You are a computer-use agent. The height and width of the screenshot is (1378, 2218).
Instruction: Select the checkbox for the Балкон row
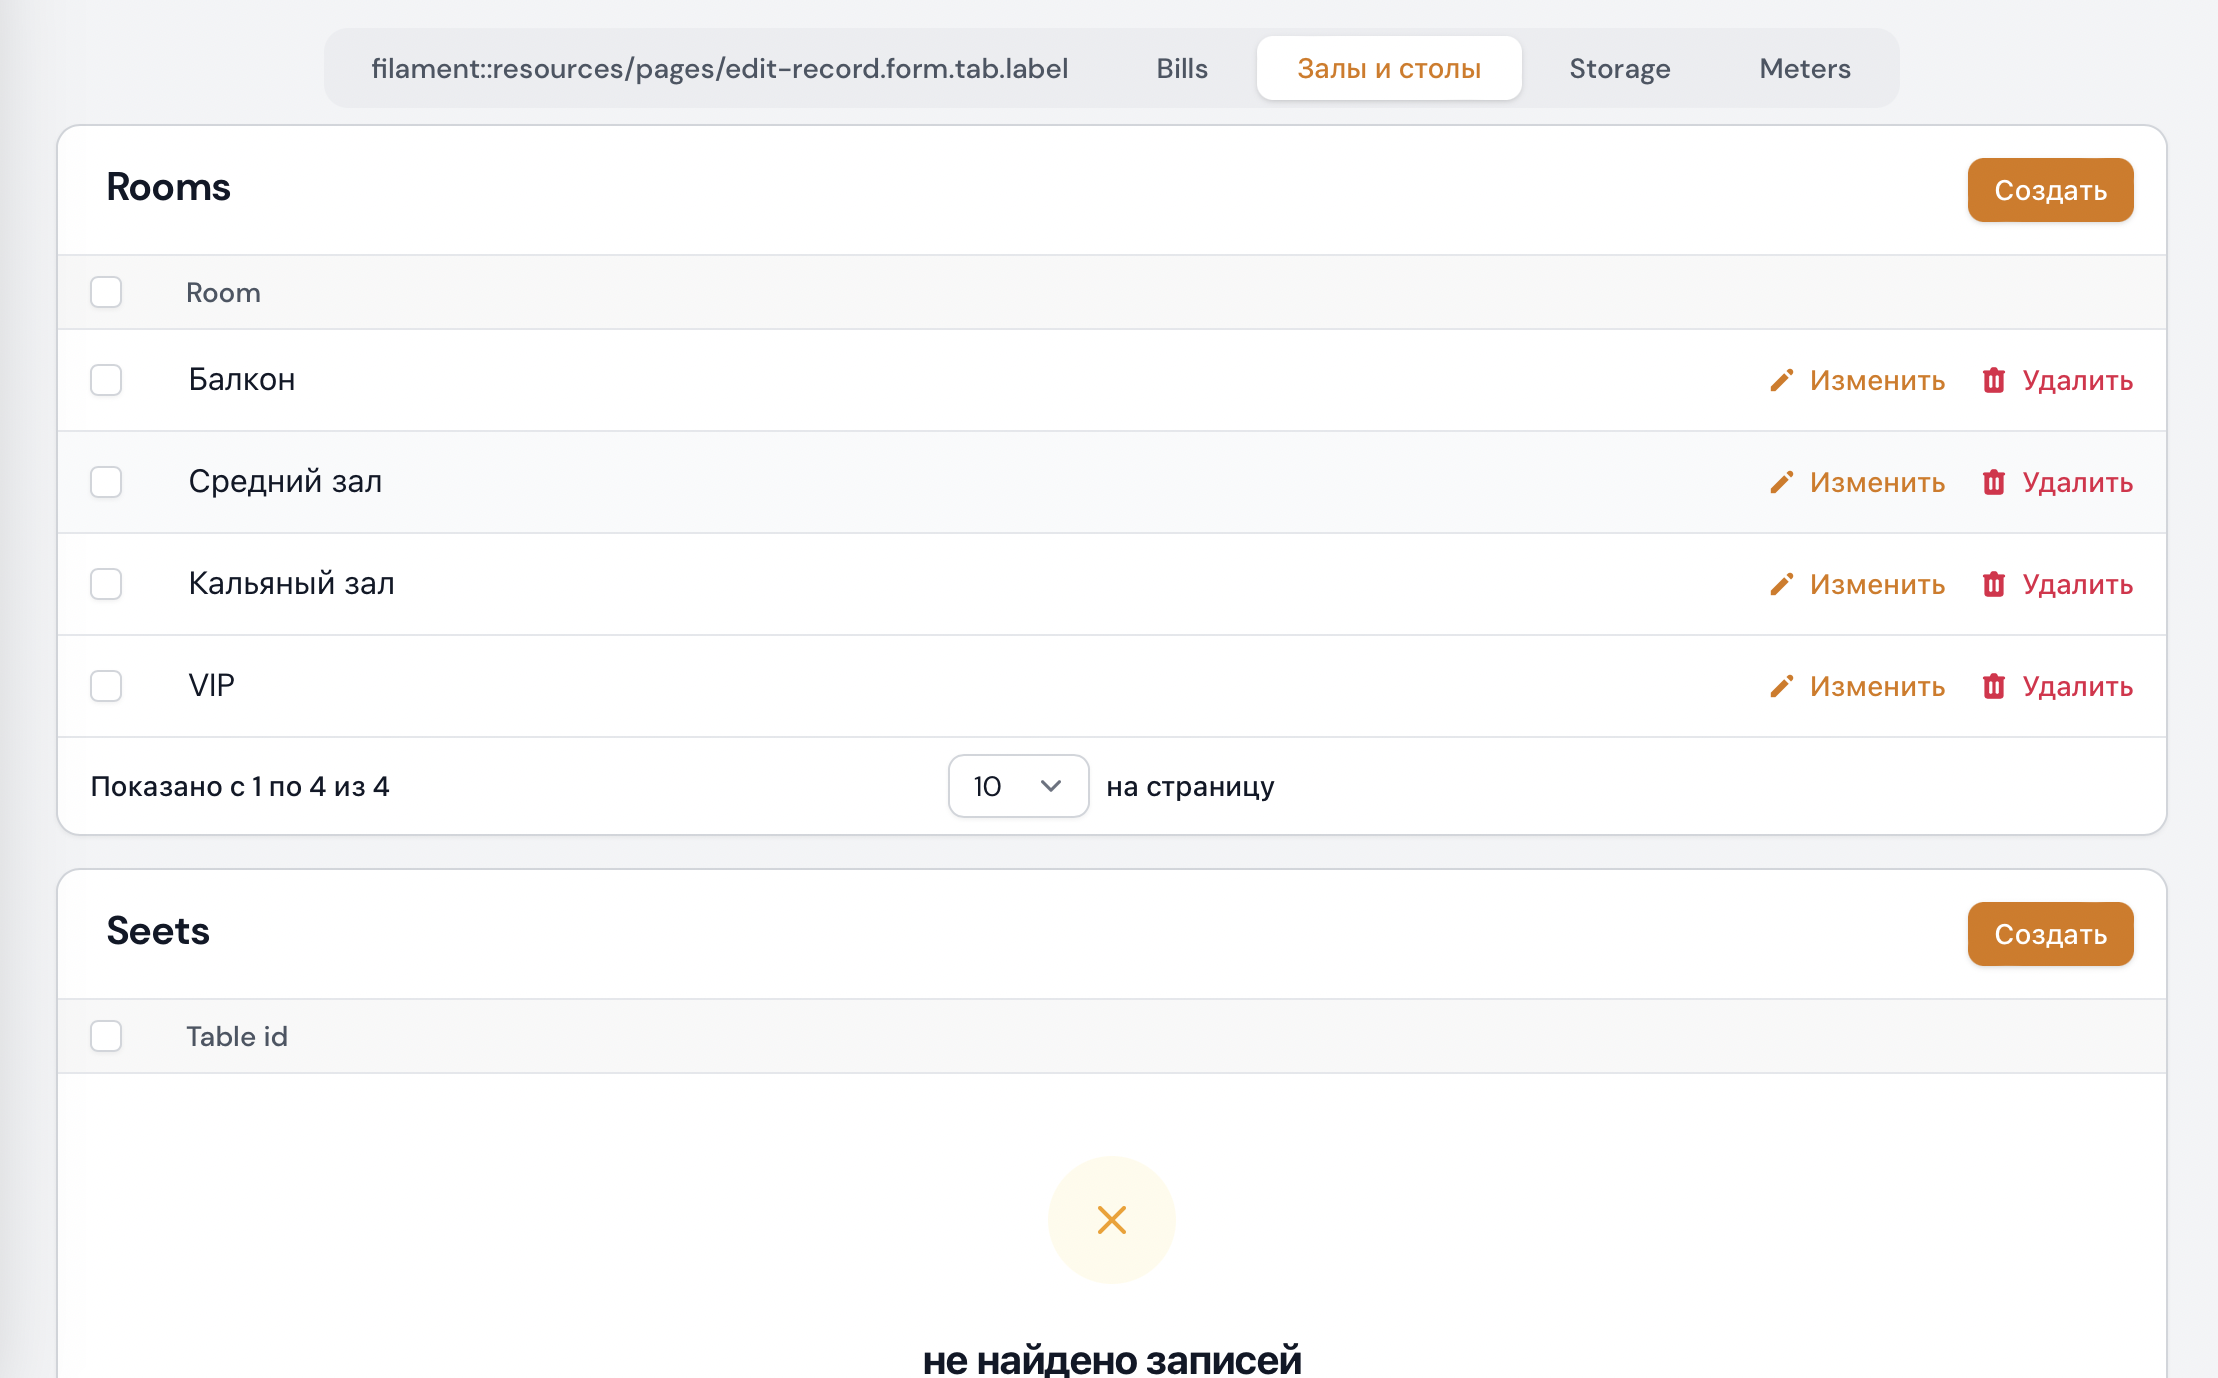tap(106, 380)
